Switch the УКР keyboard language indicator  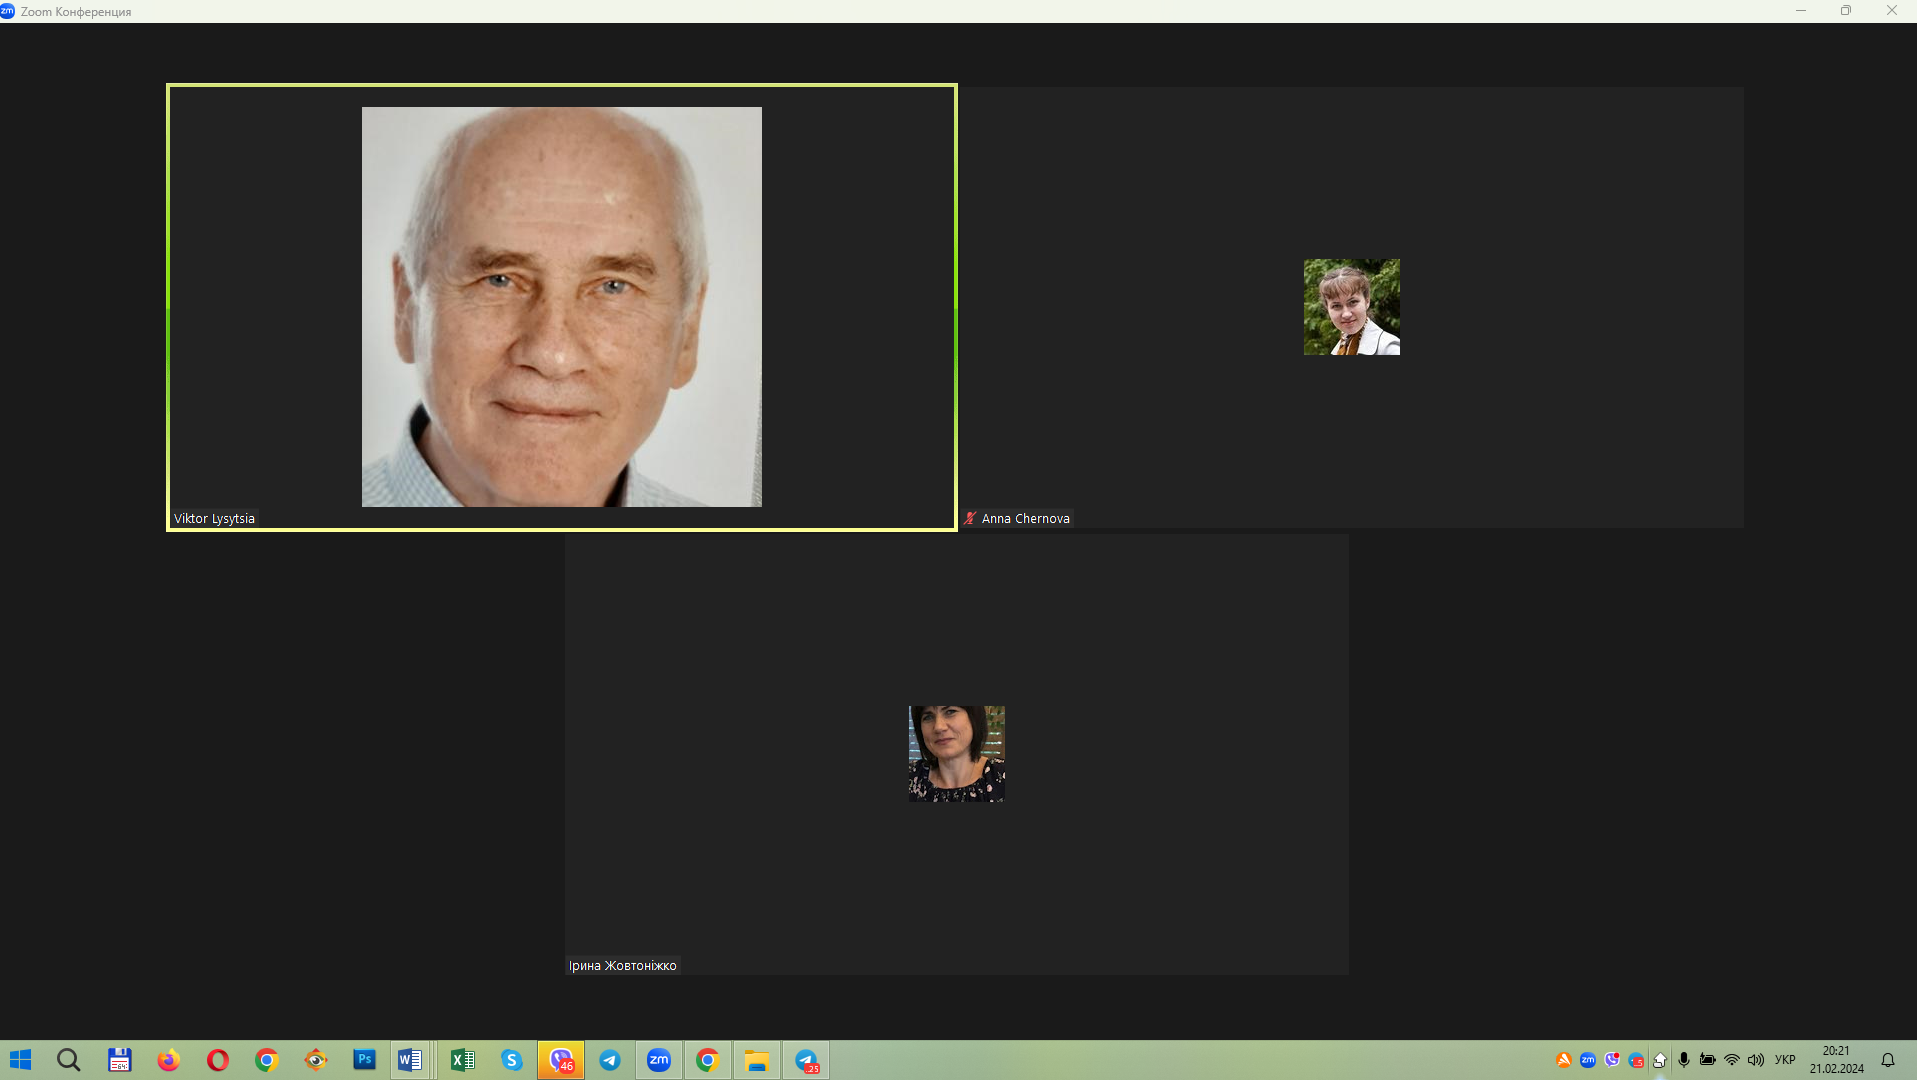coord(1785,1060)
